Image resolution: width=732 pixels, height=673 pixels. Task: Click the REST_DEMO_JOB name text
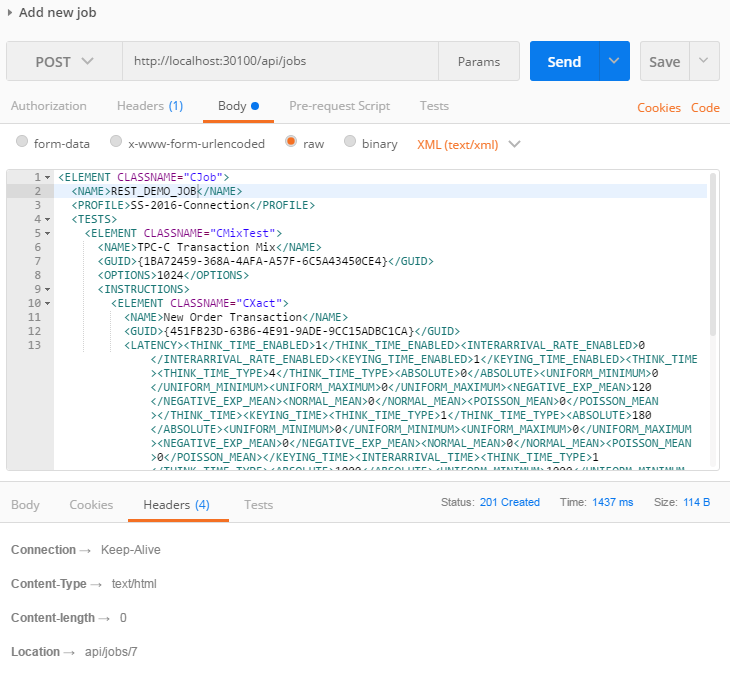click(154, 191)
